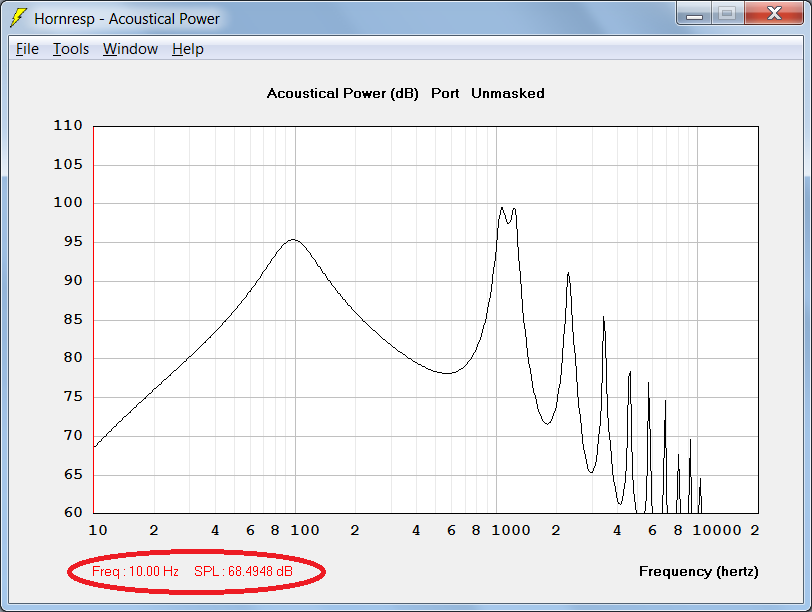Image resolution: width=812 pixels, height=612 pixels.
Task: Click the 60 label on the dB axis
Action: (x=73, y=512)
